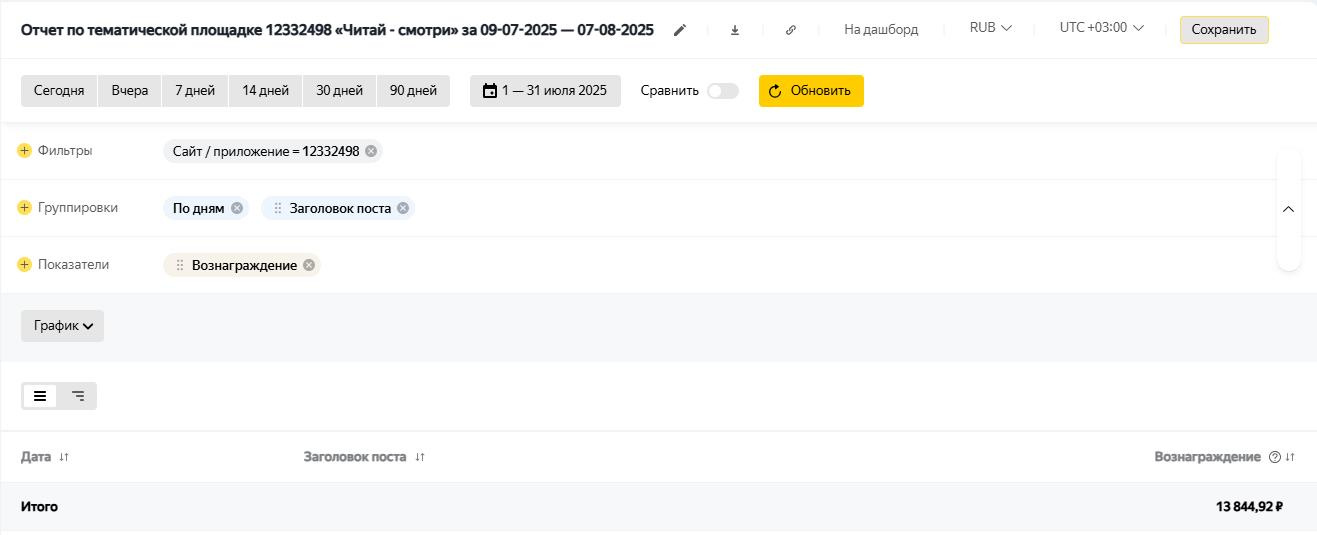Select the 'Сегодня' period

coord(59,91)
